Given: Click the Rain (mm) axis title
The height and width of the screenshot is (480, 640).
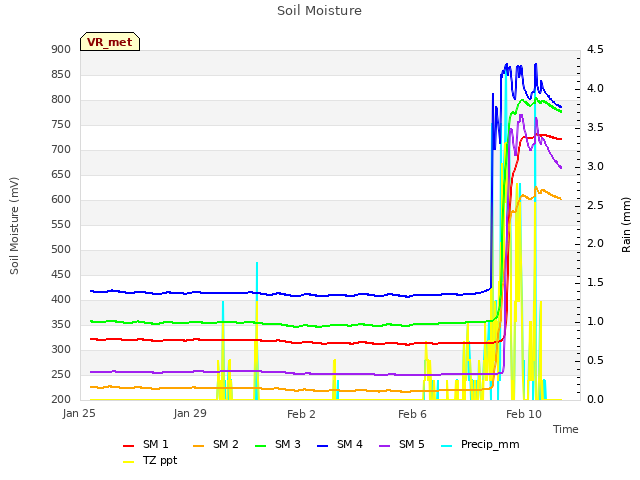Looking at the screenshot, I should click(x=626, y=225).
